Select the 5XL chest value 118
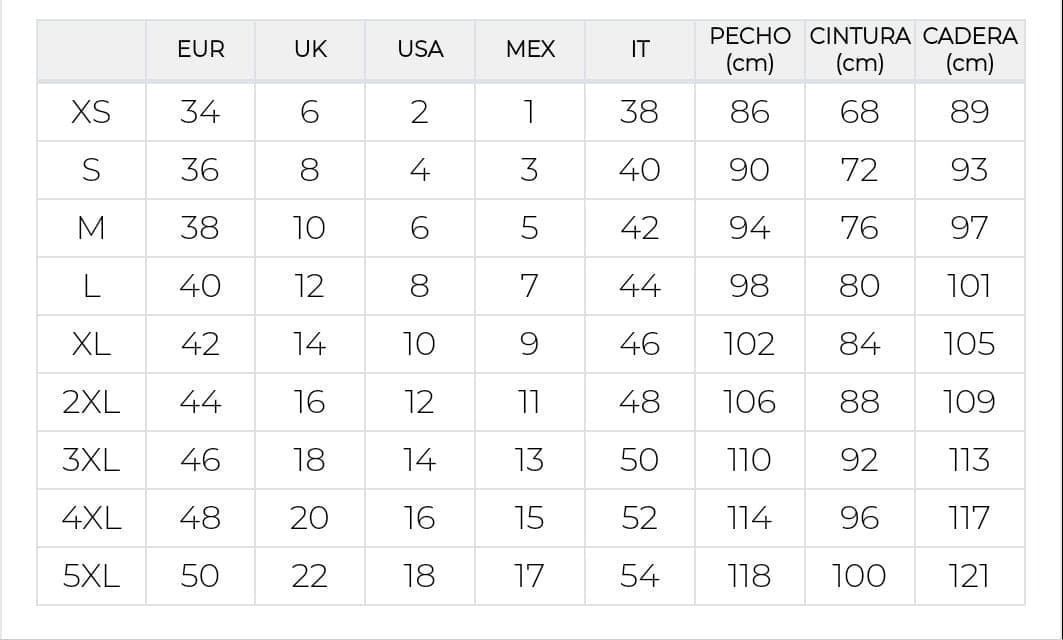 pos(750,576)
